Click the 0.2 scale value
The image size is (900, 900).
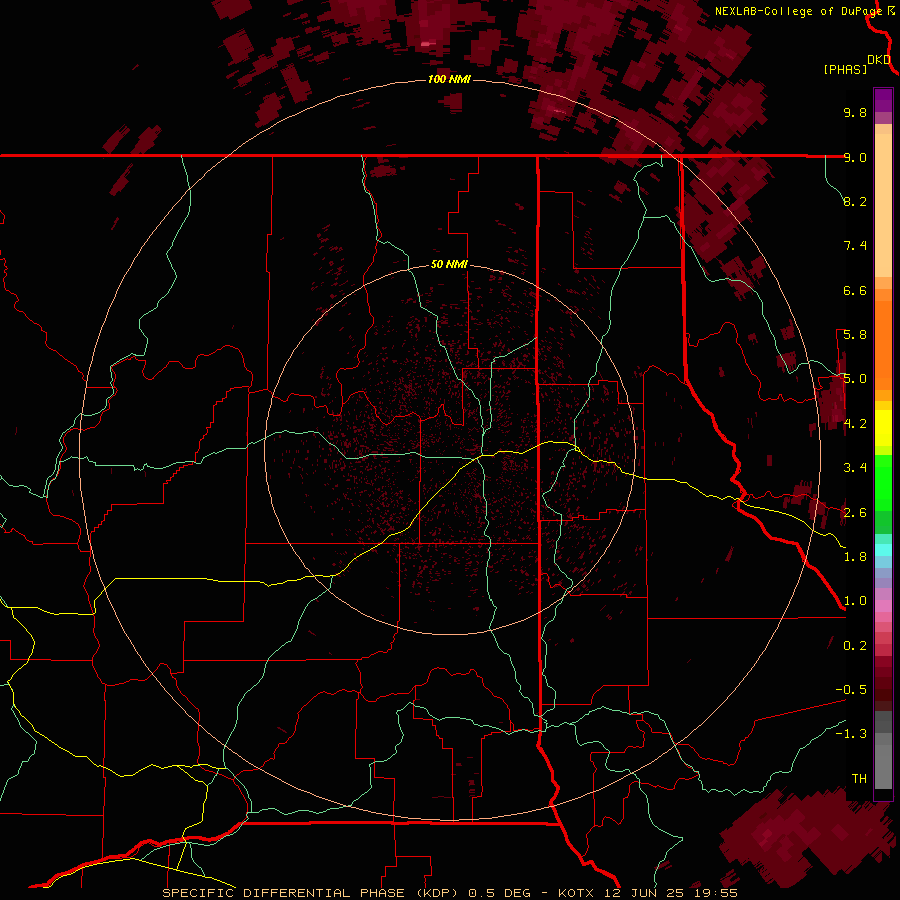coord(855,646)
